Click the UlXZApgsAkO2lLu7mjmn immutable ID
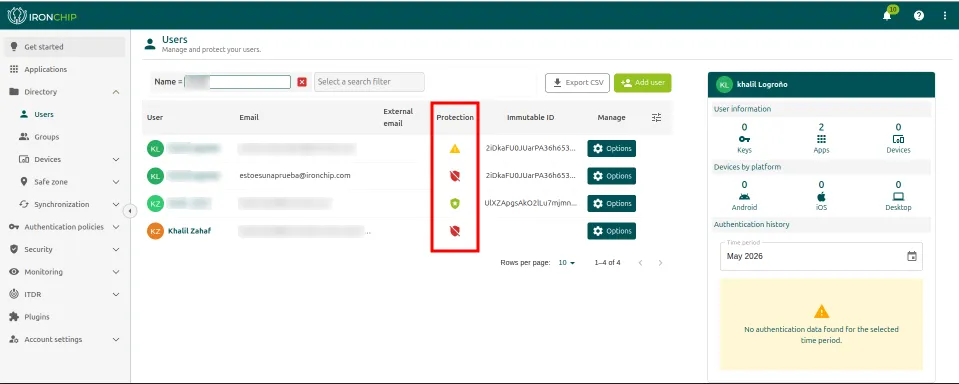 coord(530,203)
